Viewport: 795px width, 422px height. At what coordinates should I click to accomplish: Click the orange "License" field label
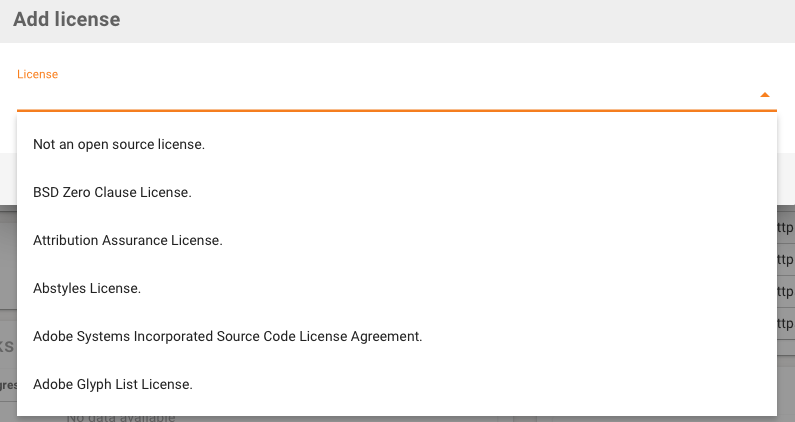(38, 74)
